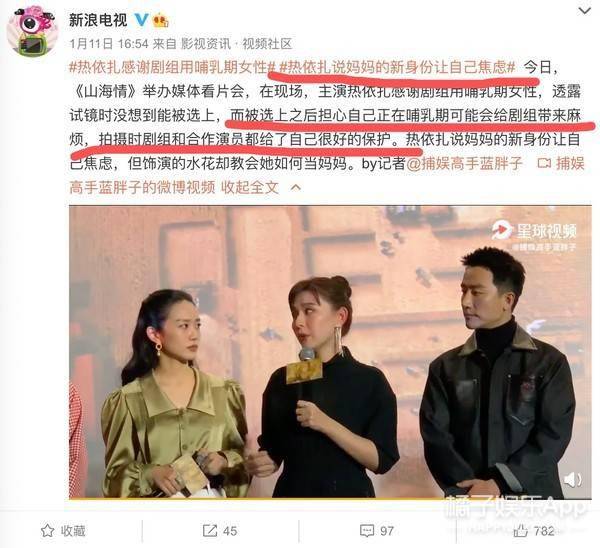Click the video camera icon before 捕娱

(544, 163)
